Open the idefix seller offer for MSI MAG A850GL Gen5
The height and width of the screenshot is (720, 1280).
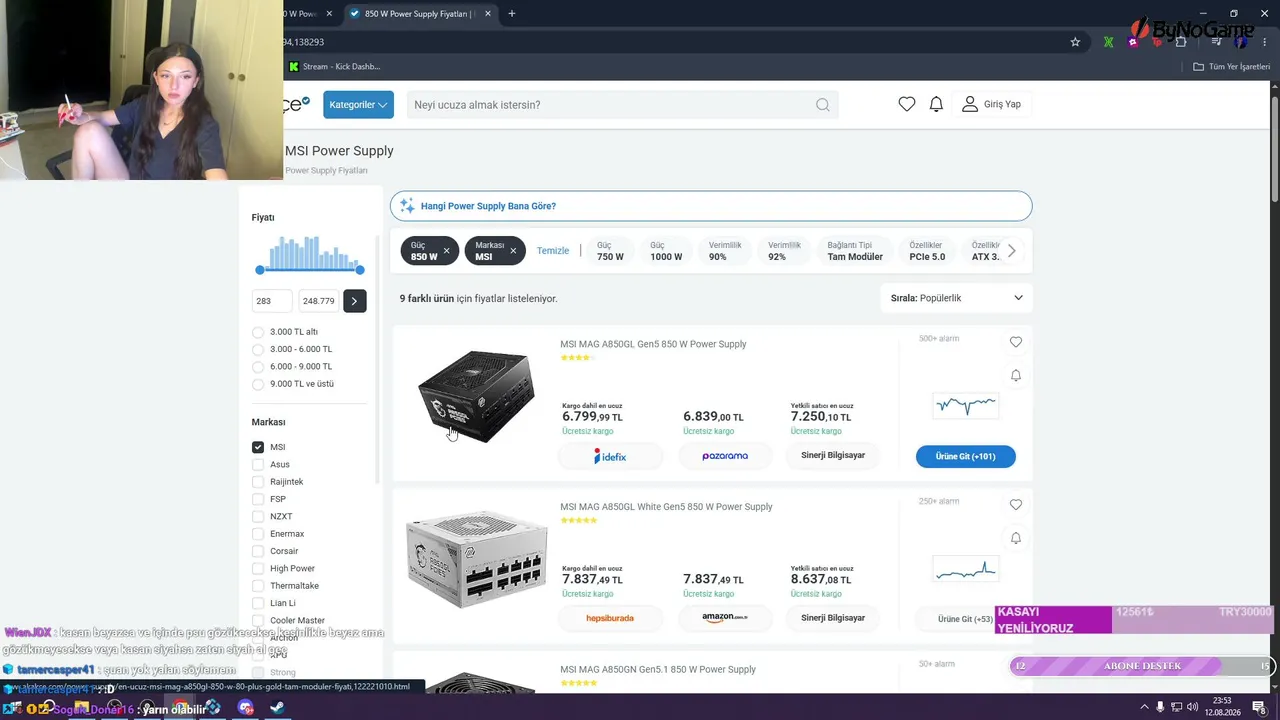[x=610, y=456]
